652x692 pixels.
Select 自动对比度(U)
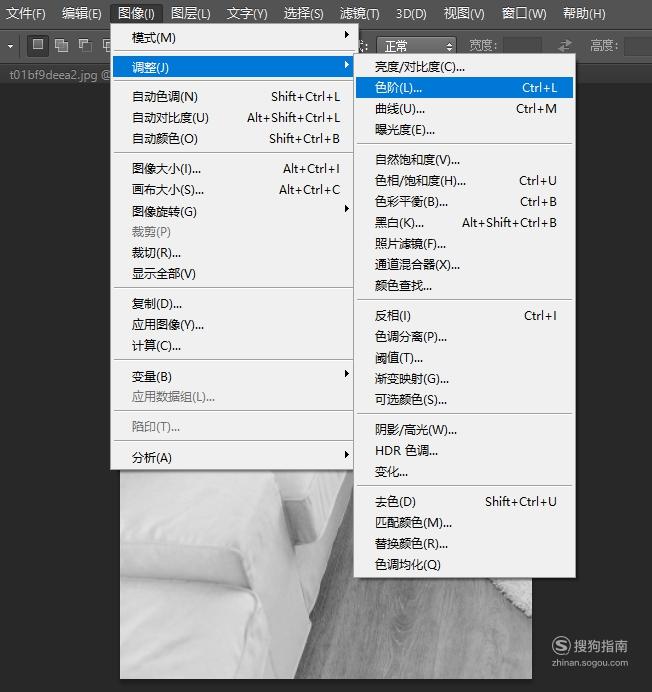pos(232,118)
